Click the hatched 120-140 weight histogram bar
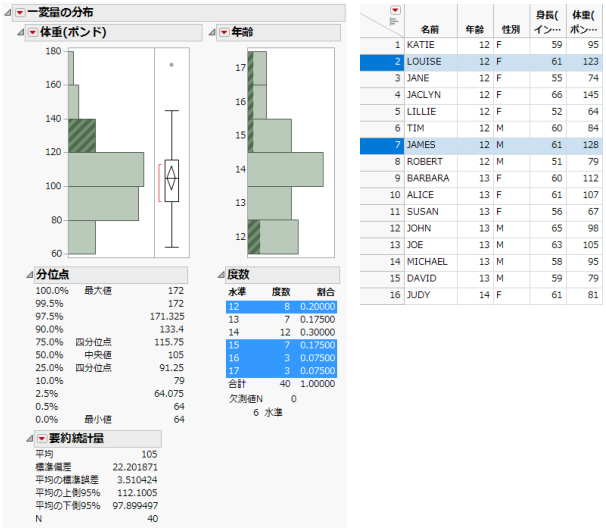The height and width of the screenshot is (530, 606). (x=82, y=136)
